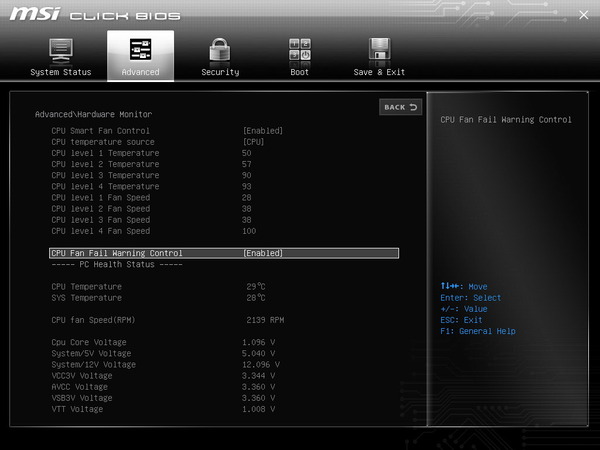The width and height of the screenshot is (600, 450).
Task: Select CPU level 2 Temperature value
Action: click(x=247, y=164)
